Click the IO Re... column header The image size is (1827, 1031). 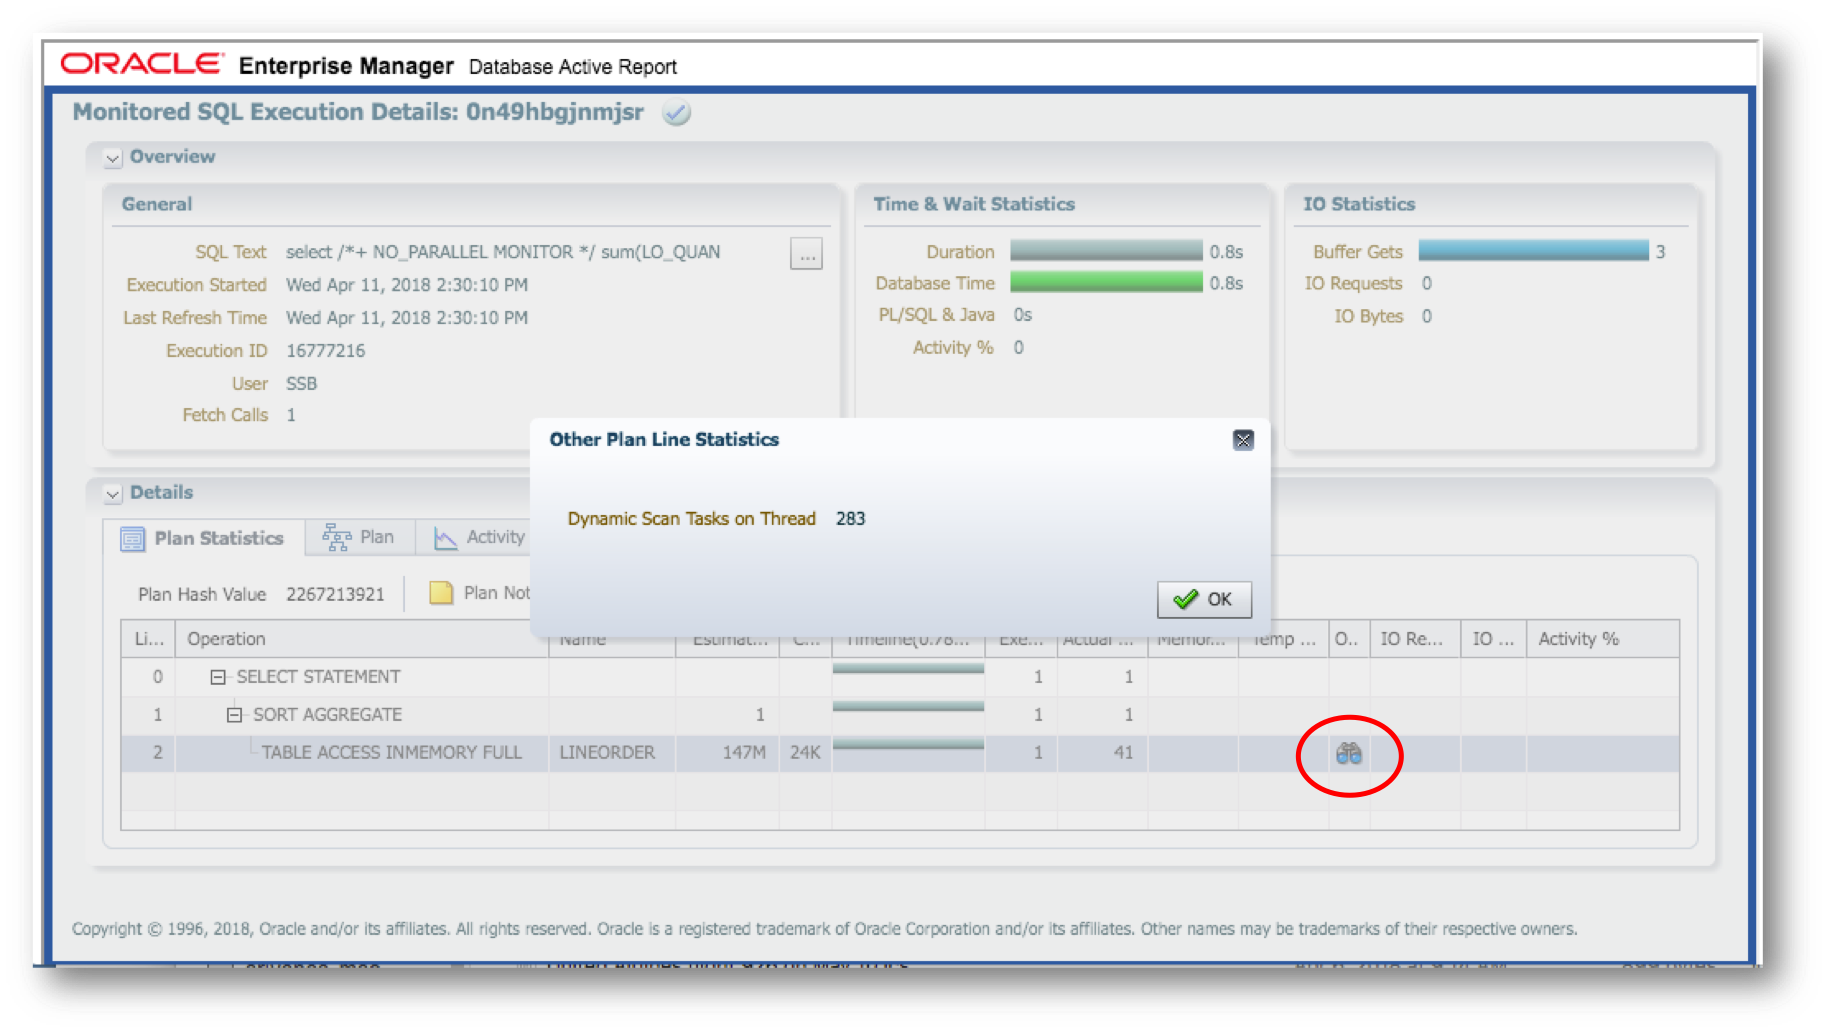(x=1414, y=639)
